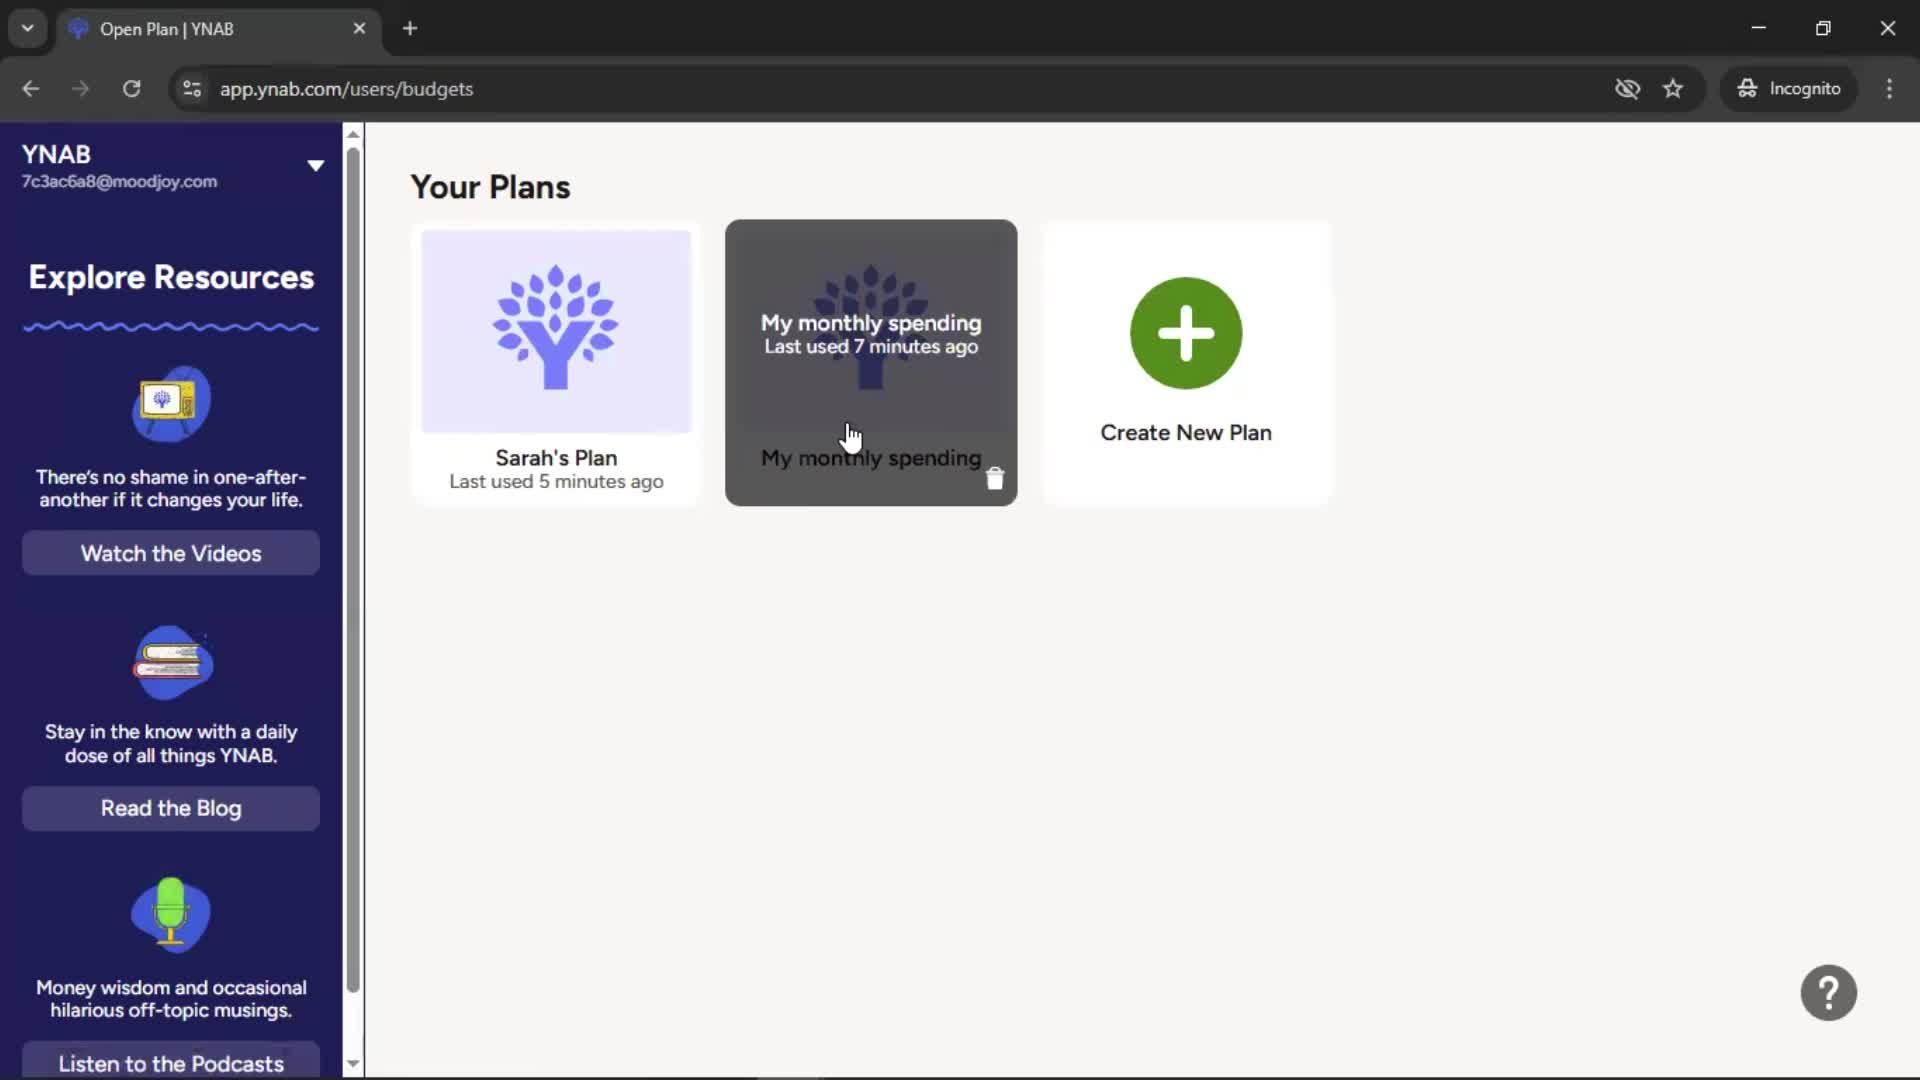
Task: Click the green microphone podcast icon
Action: 171,914
